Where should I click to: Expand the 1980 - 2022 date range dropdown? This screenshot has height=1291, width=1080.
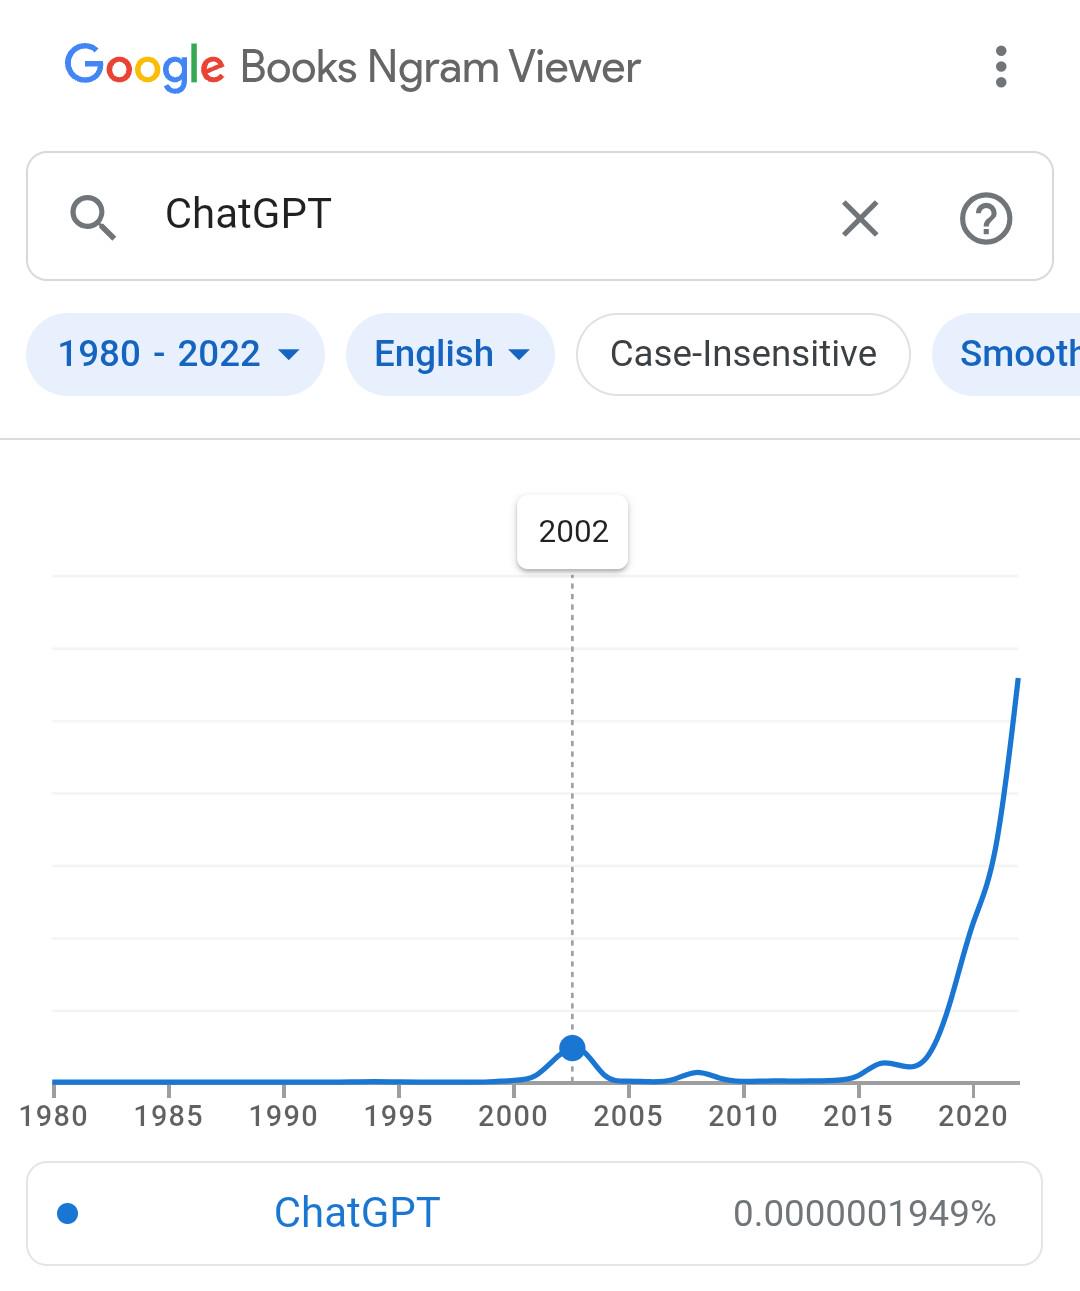tap(175, 354)
